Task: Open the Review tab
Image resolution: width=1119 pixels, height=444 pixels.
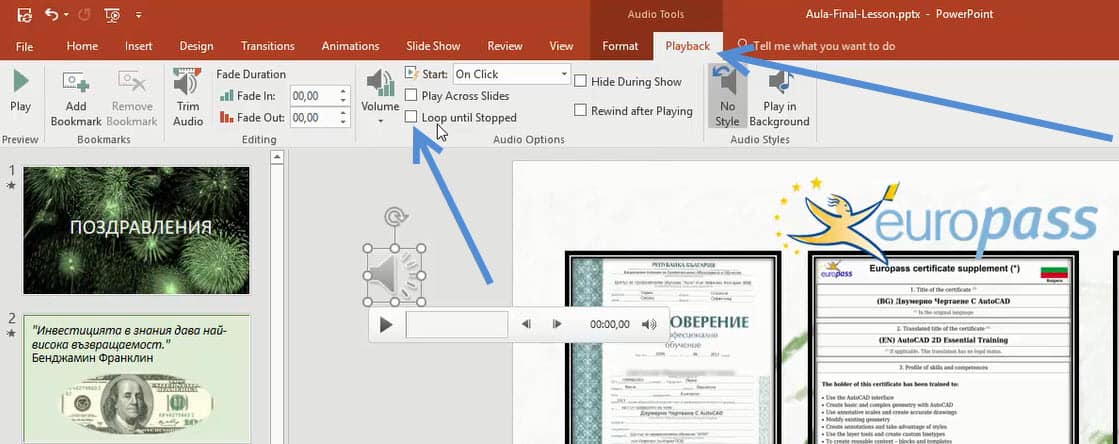Action: [x=505, y=46]
